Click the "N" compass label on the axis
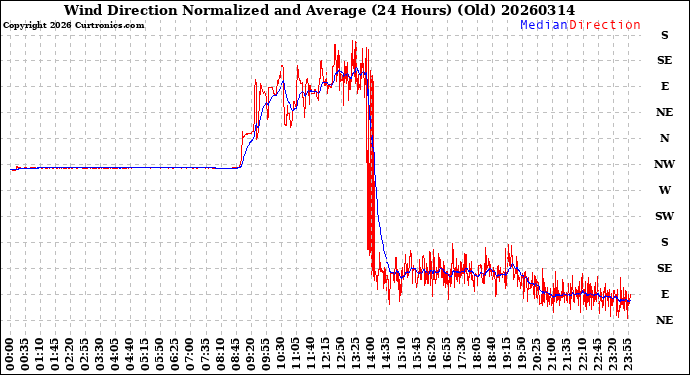This screenshot has width=690, height=375. click(664, 138)
